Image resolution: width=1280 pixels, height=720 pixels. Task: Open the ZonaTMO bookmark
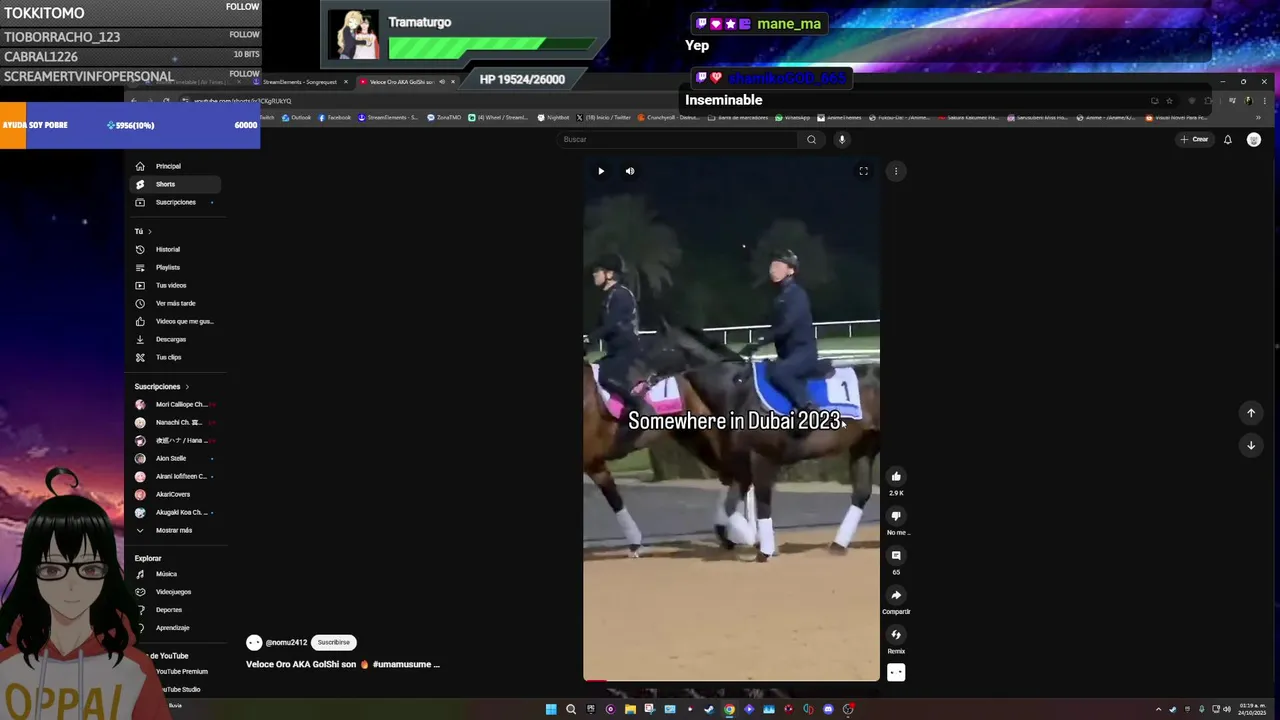pos(444,118)
